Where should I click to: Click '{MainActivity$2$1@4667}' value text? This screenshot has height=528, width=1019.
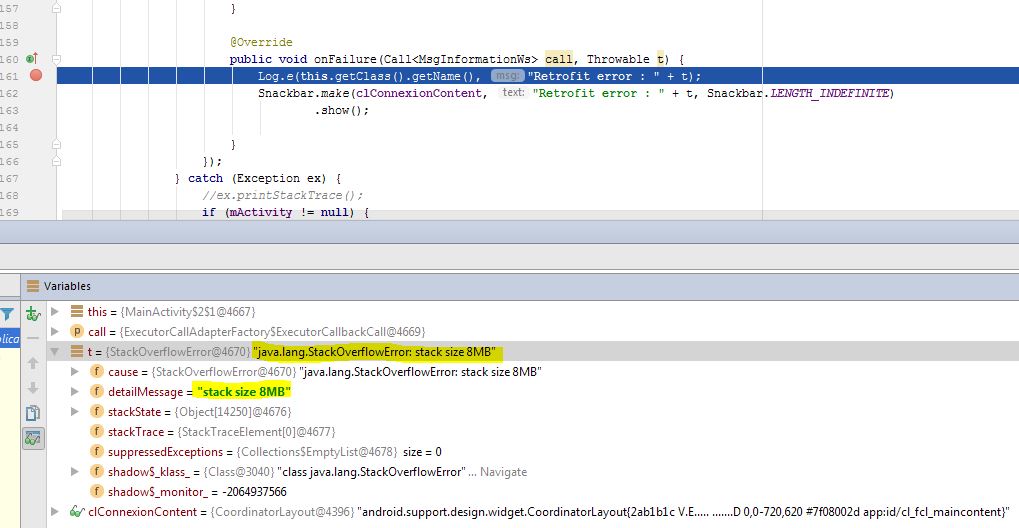tap(188, 311)
